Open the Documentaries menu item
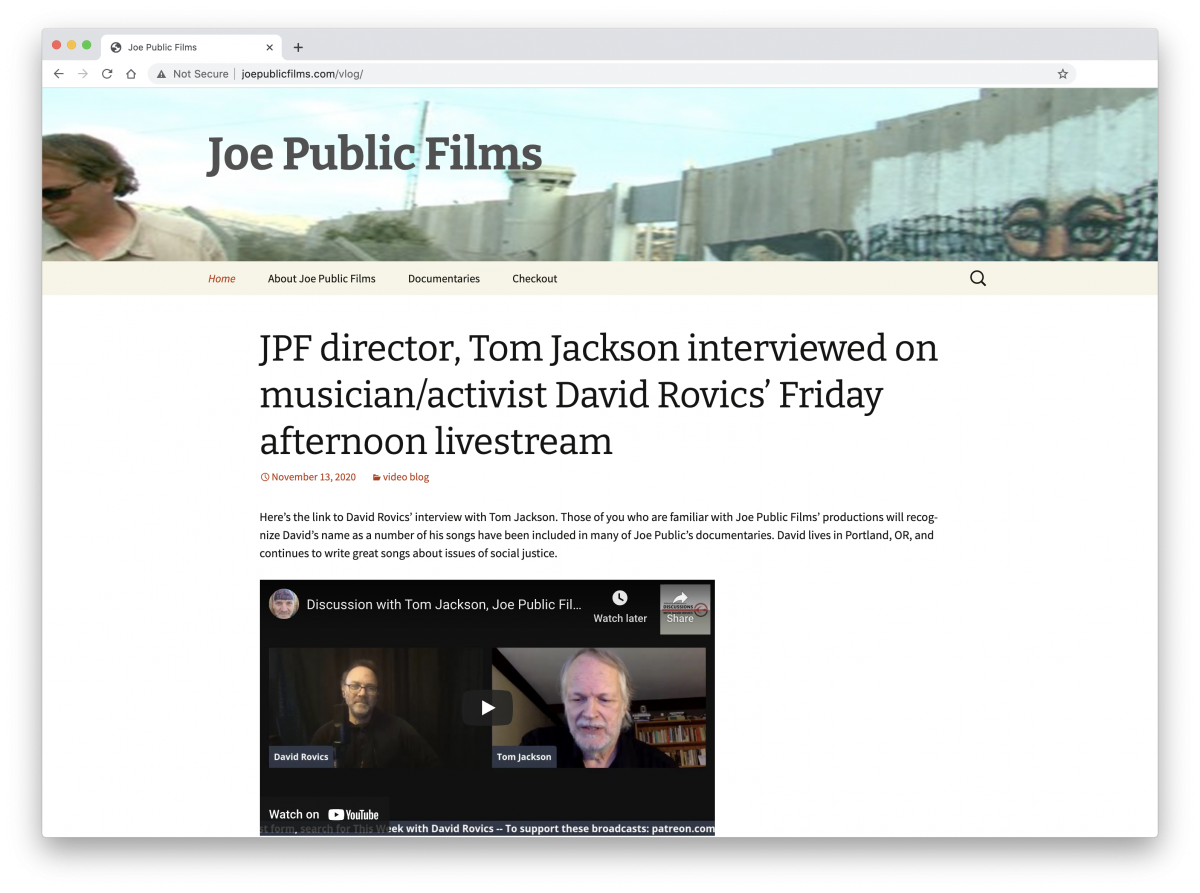1200x893 pixels. tap(444, 279)
